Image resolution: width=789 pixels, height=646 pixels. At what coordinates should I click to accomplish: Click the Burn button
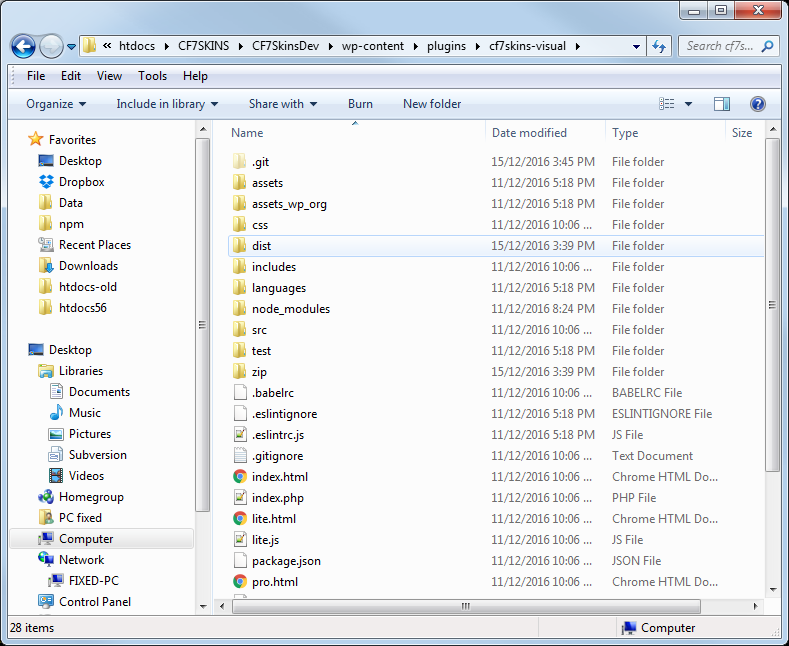coord(360,104)
